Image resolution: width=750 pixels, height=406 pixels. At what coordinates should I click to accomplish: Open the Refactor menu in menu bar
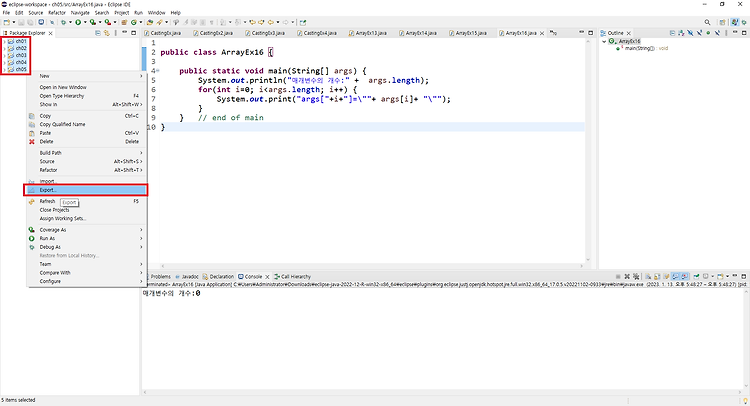[57, 13]
